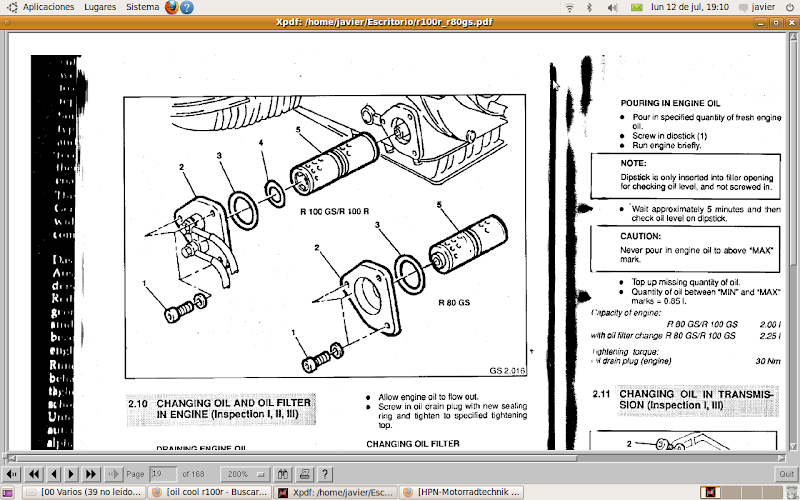The height and width of the screenshot is (500, 800).
Task: Open the window menu icon in title bar
Action: [7, 22]
